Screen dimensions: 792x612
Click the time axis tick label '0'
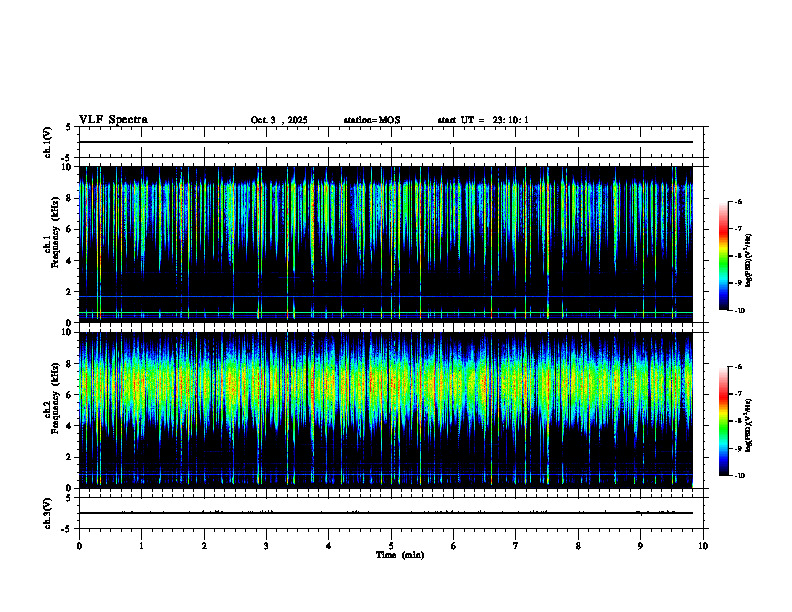pyautogui.click(x=79, y=546)
